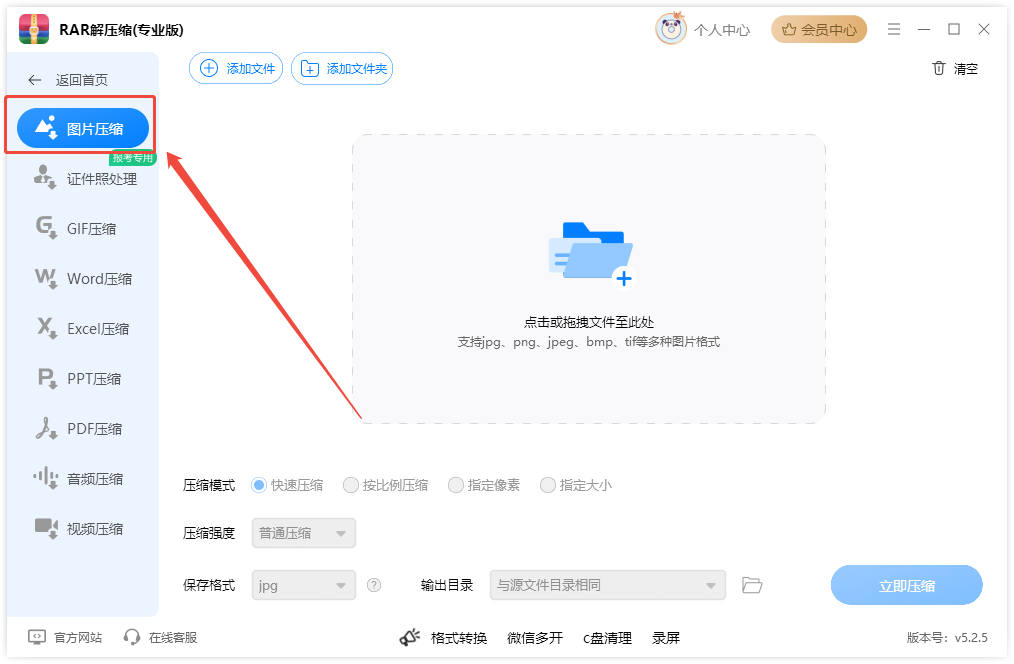1014x664 pixels.
Task: Click the 返回首页 text link
Action: [x=81, y=80]
